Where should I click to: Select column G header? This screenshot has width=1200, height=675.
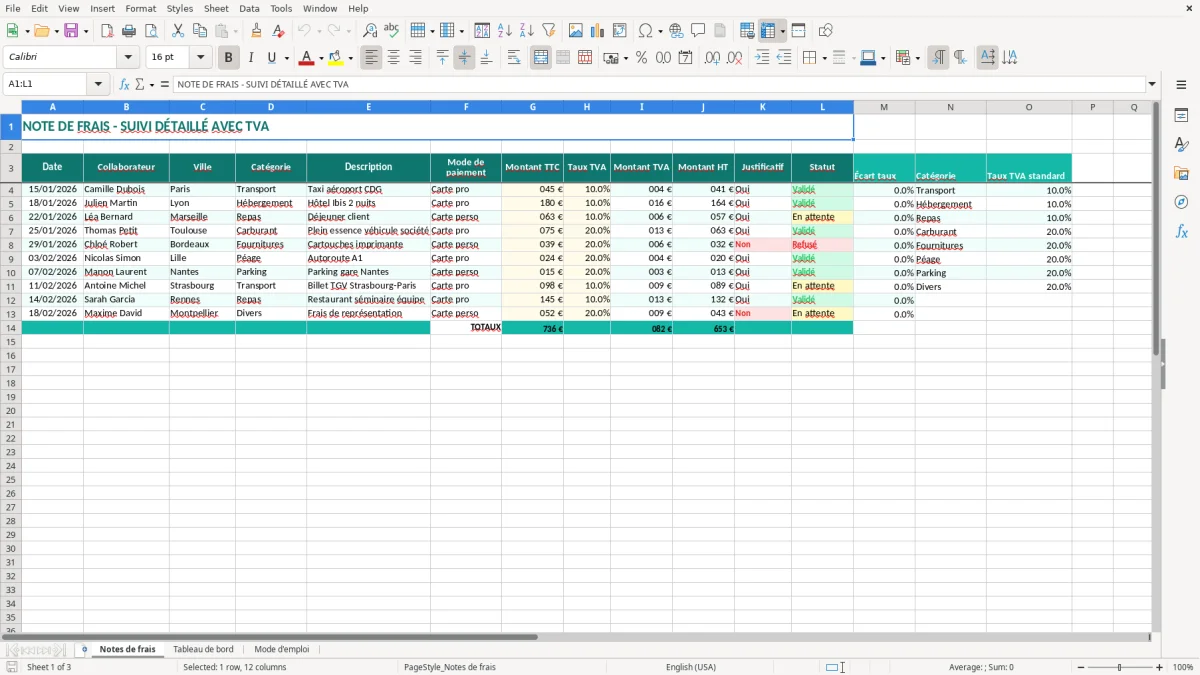[532, 107]
